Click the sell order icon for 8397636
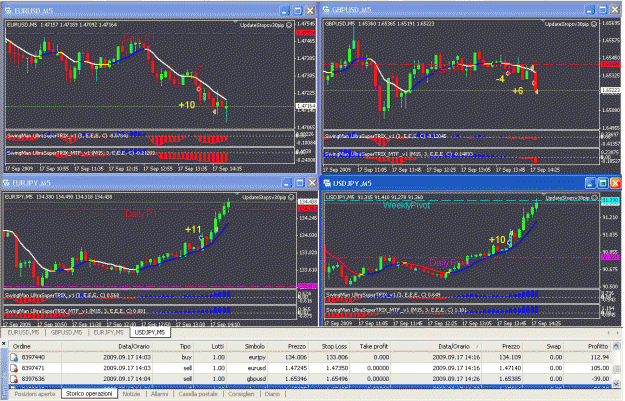The width and height of the screenshot is (625, 401). point(14,379)
